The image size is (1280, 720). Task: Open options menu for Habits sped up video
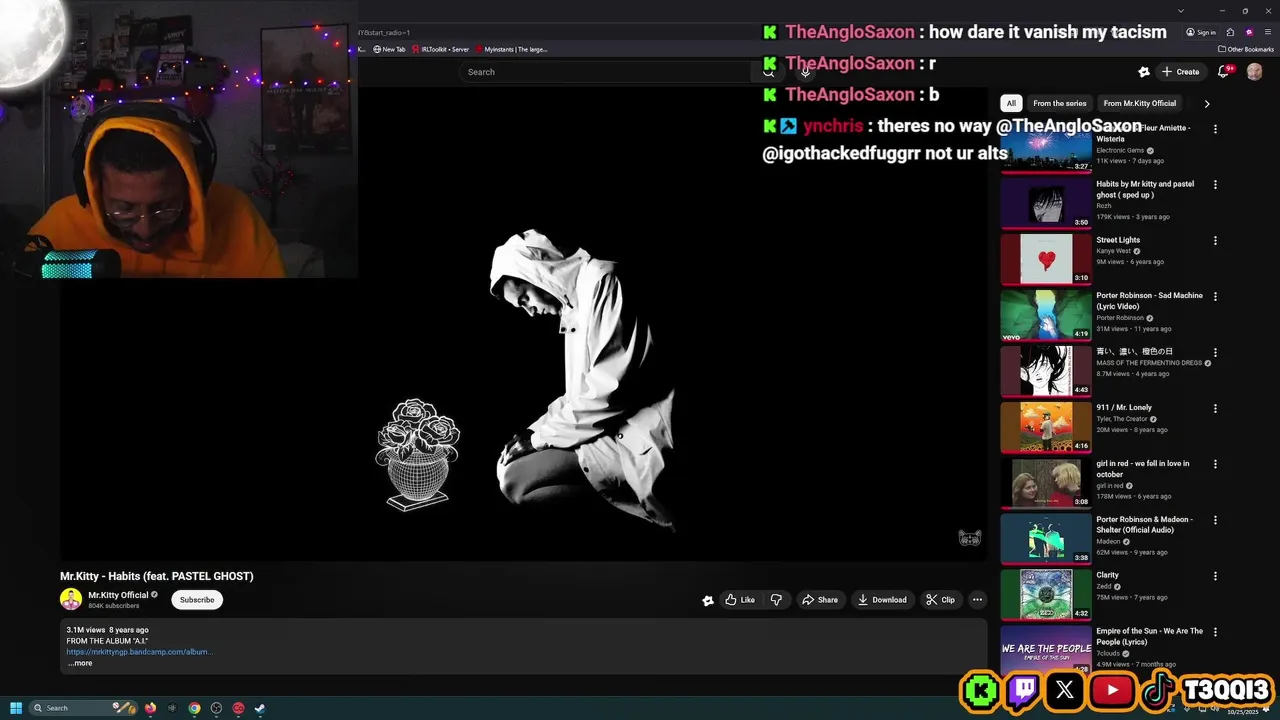[1215, 185]
